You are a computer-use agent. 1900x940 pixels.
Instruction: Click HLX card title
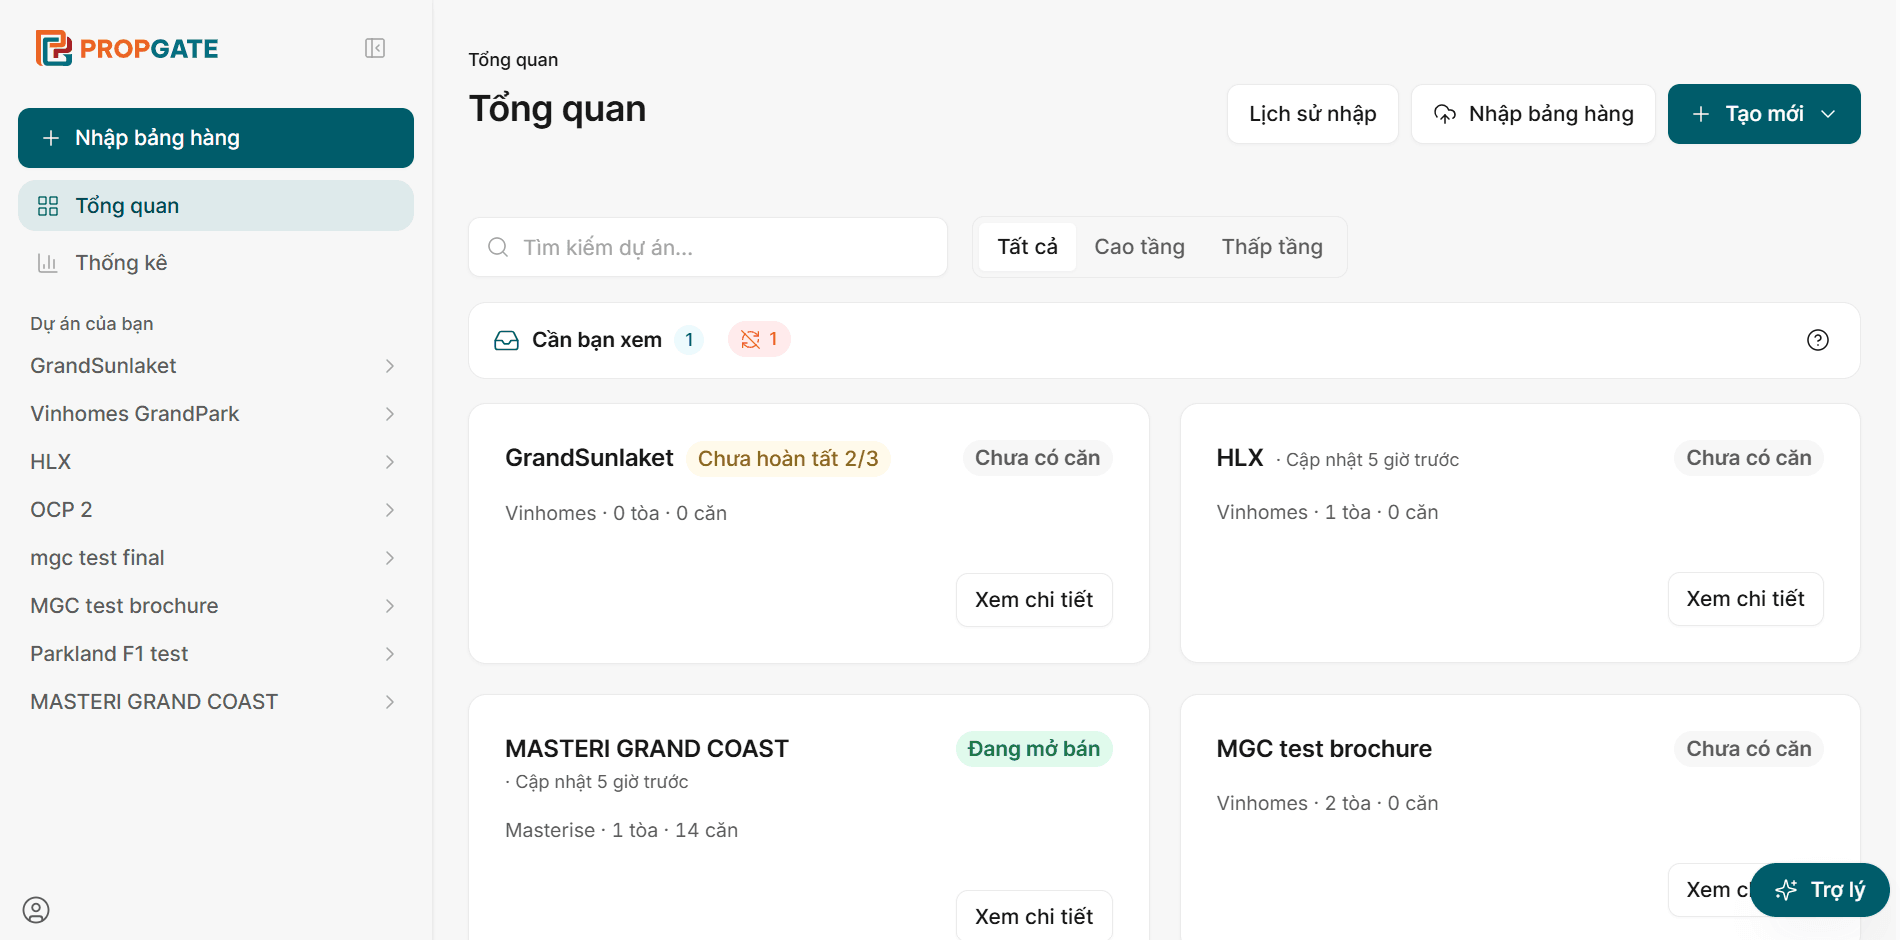(x=1240, y=458)
